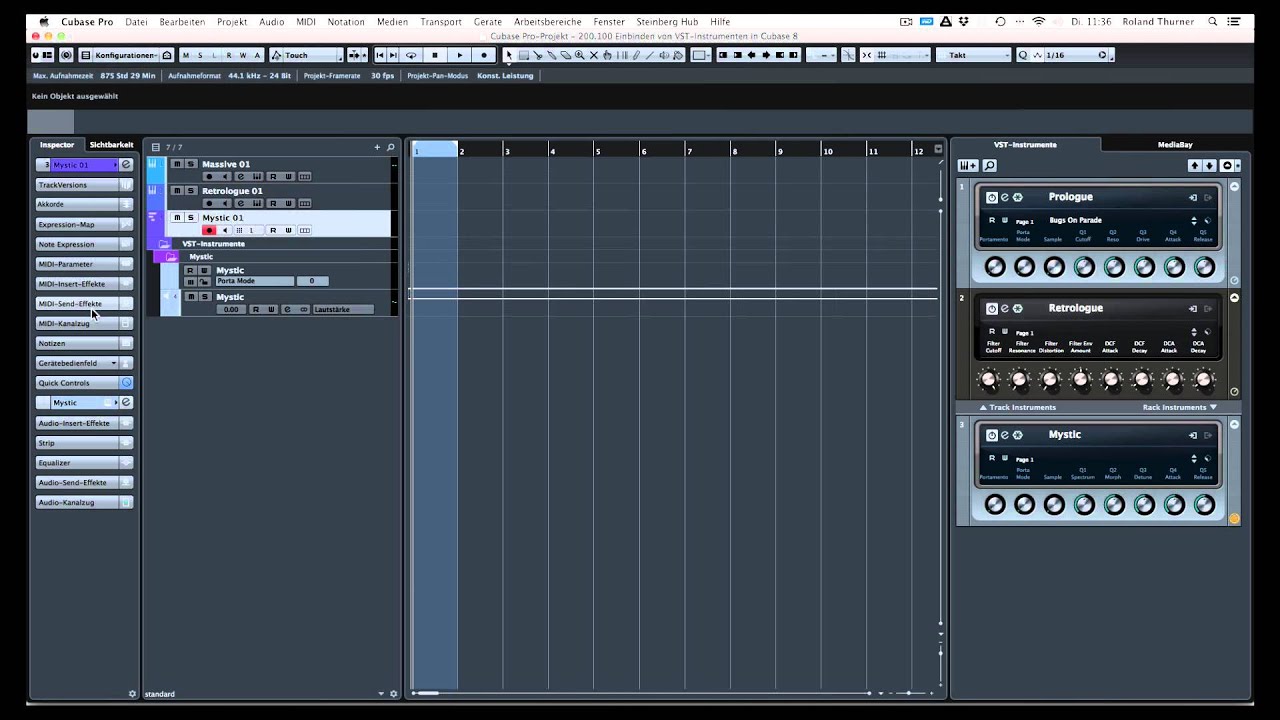
Task: Open track list search magnifier
Action: pos(390,147)
